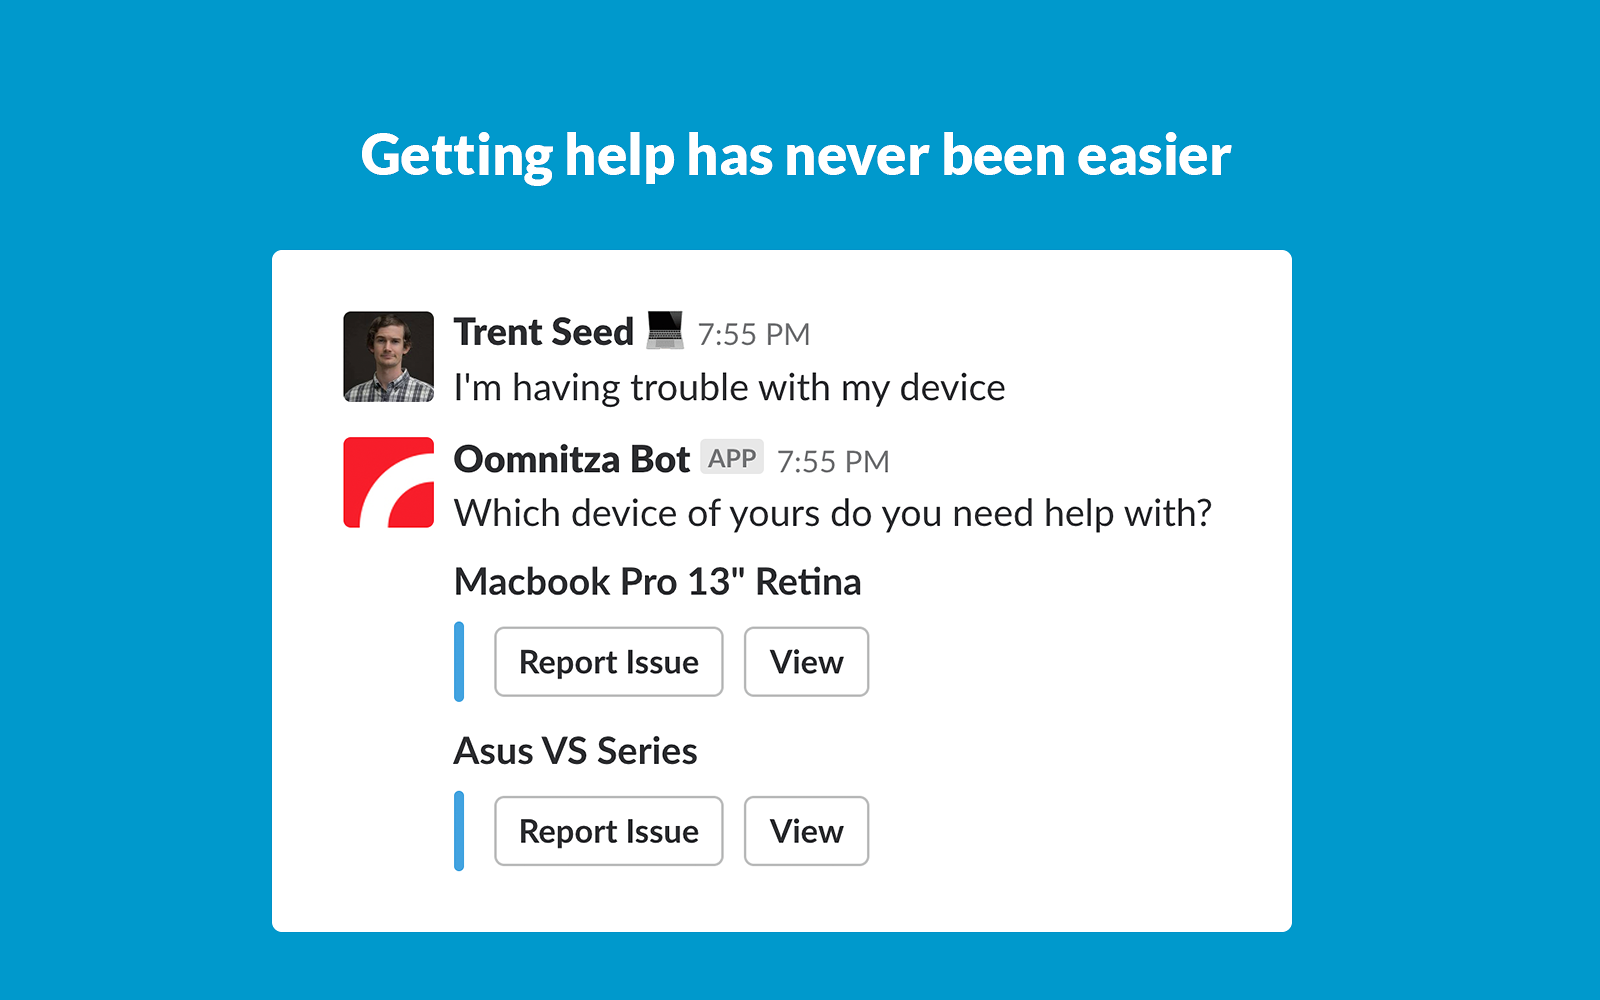
Task: Report an issue for Macbook Pro 13" Retina
Action: pos(608,662)
